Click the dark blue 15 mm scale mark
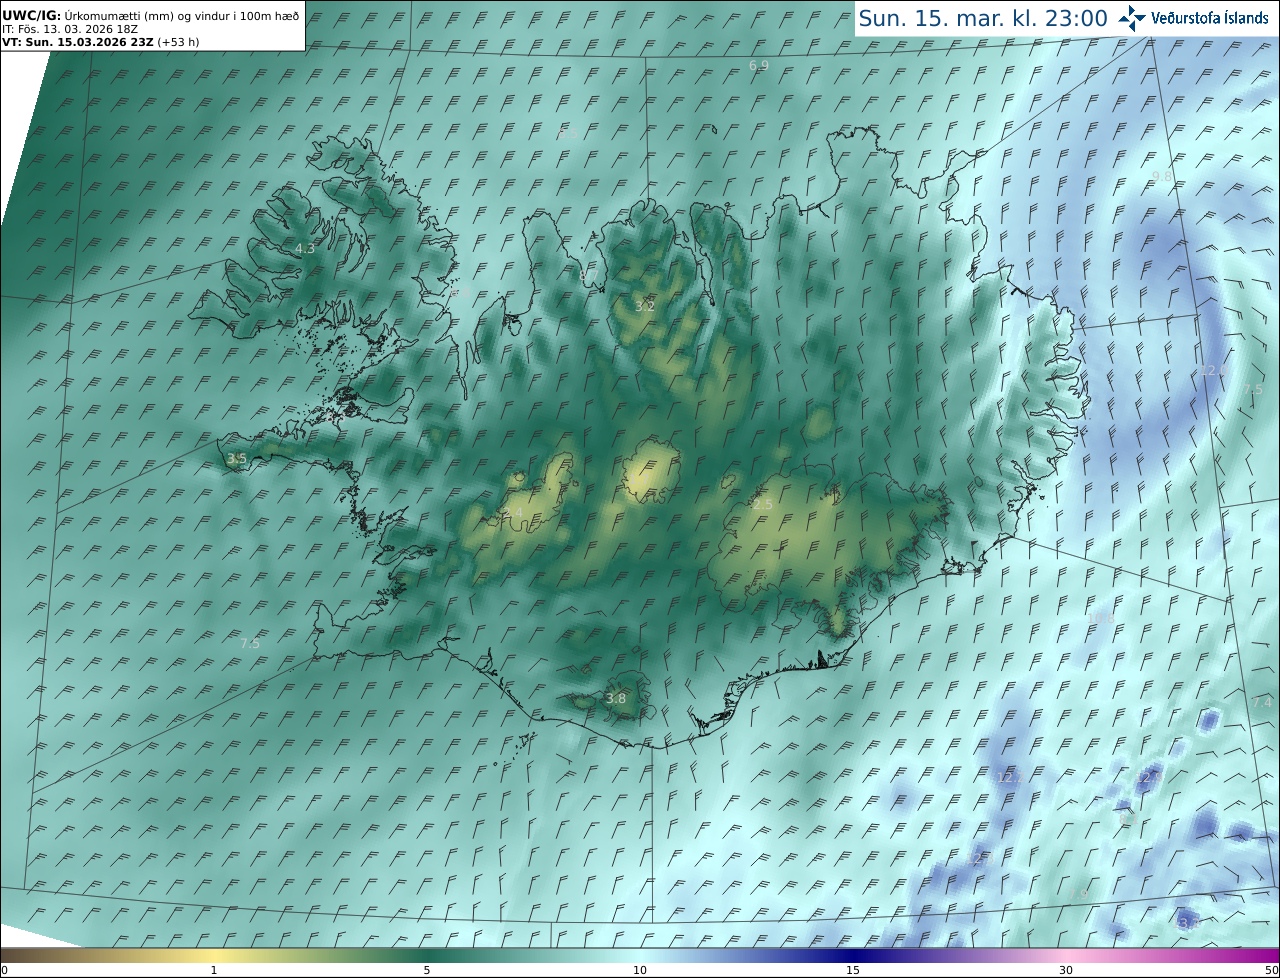The height and width of the screenshot is (978, 1280). point(853,970)
